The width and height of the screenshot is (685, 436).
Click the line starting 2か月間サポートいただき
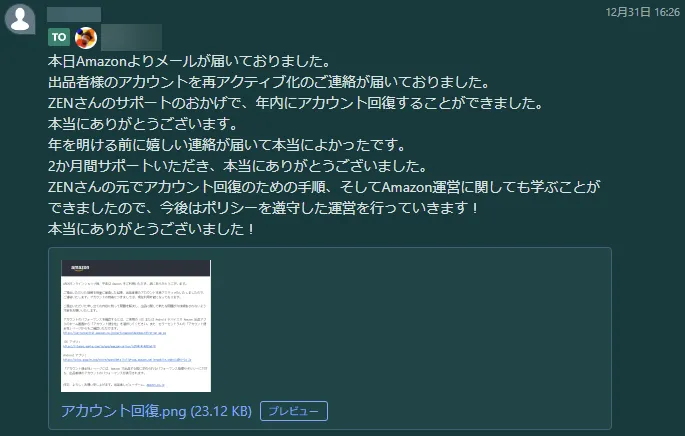coord(238,166)
